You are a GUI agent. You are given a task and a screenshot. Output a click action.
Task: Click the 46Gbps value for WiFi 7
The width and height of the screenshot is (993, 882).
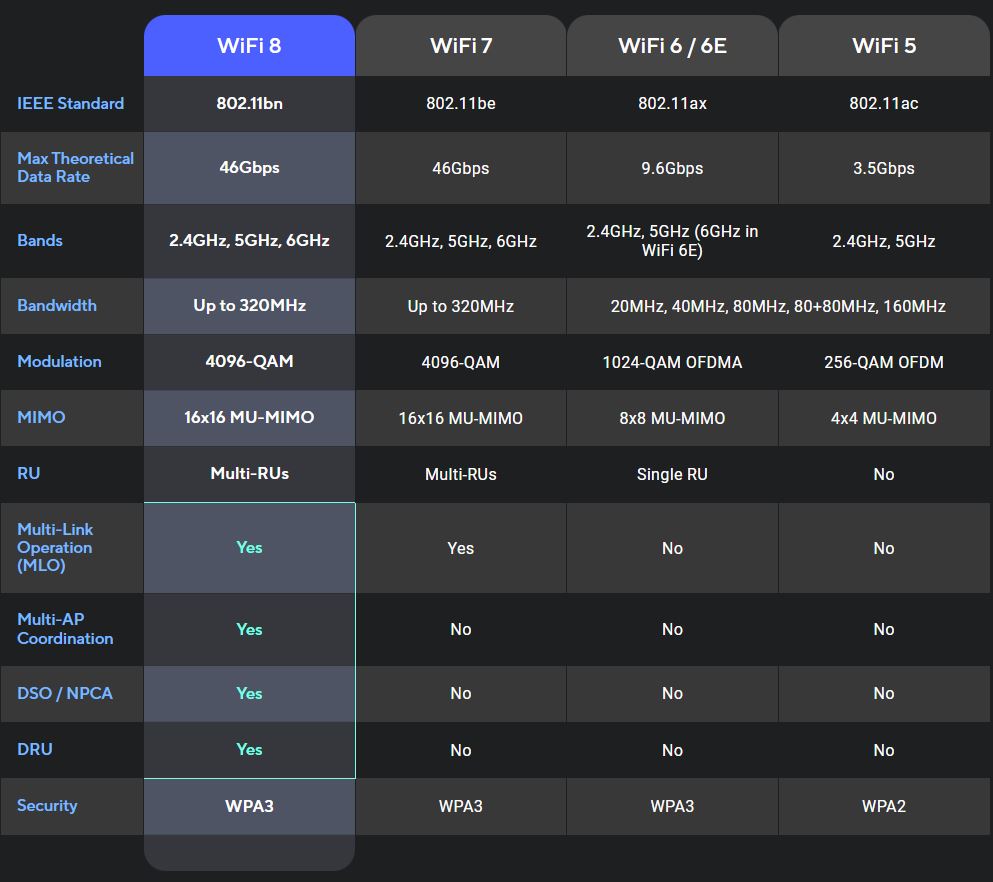[x=460, y=168]
